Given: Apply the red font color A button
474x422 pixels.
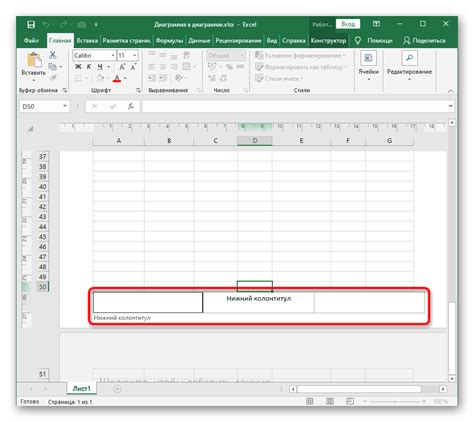Looking at the screenshot, I should tap(117, 78).
